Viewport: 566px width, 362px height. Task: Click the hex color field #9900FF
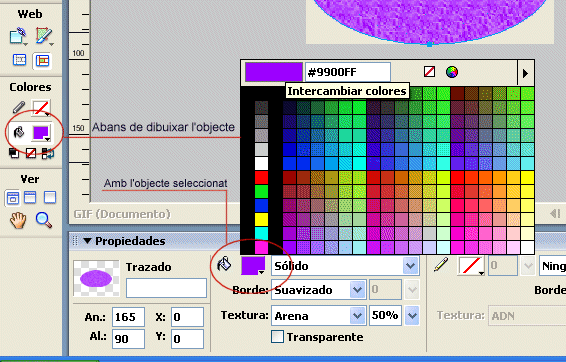(x=348, y=72)
